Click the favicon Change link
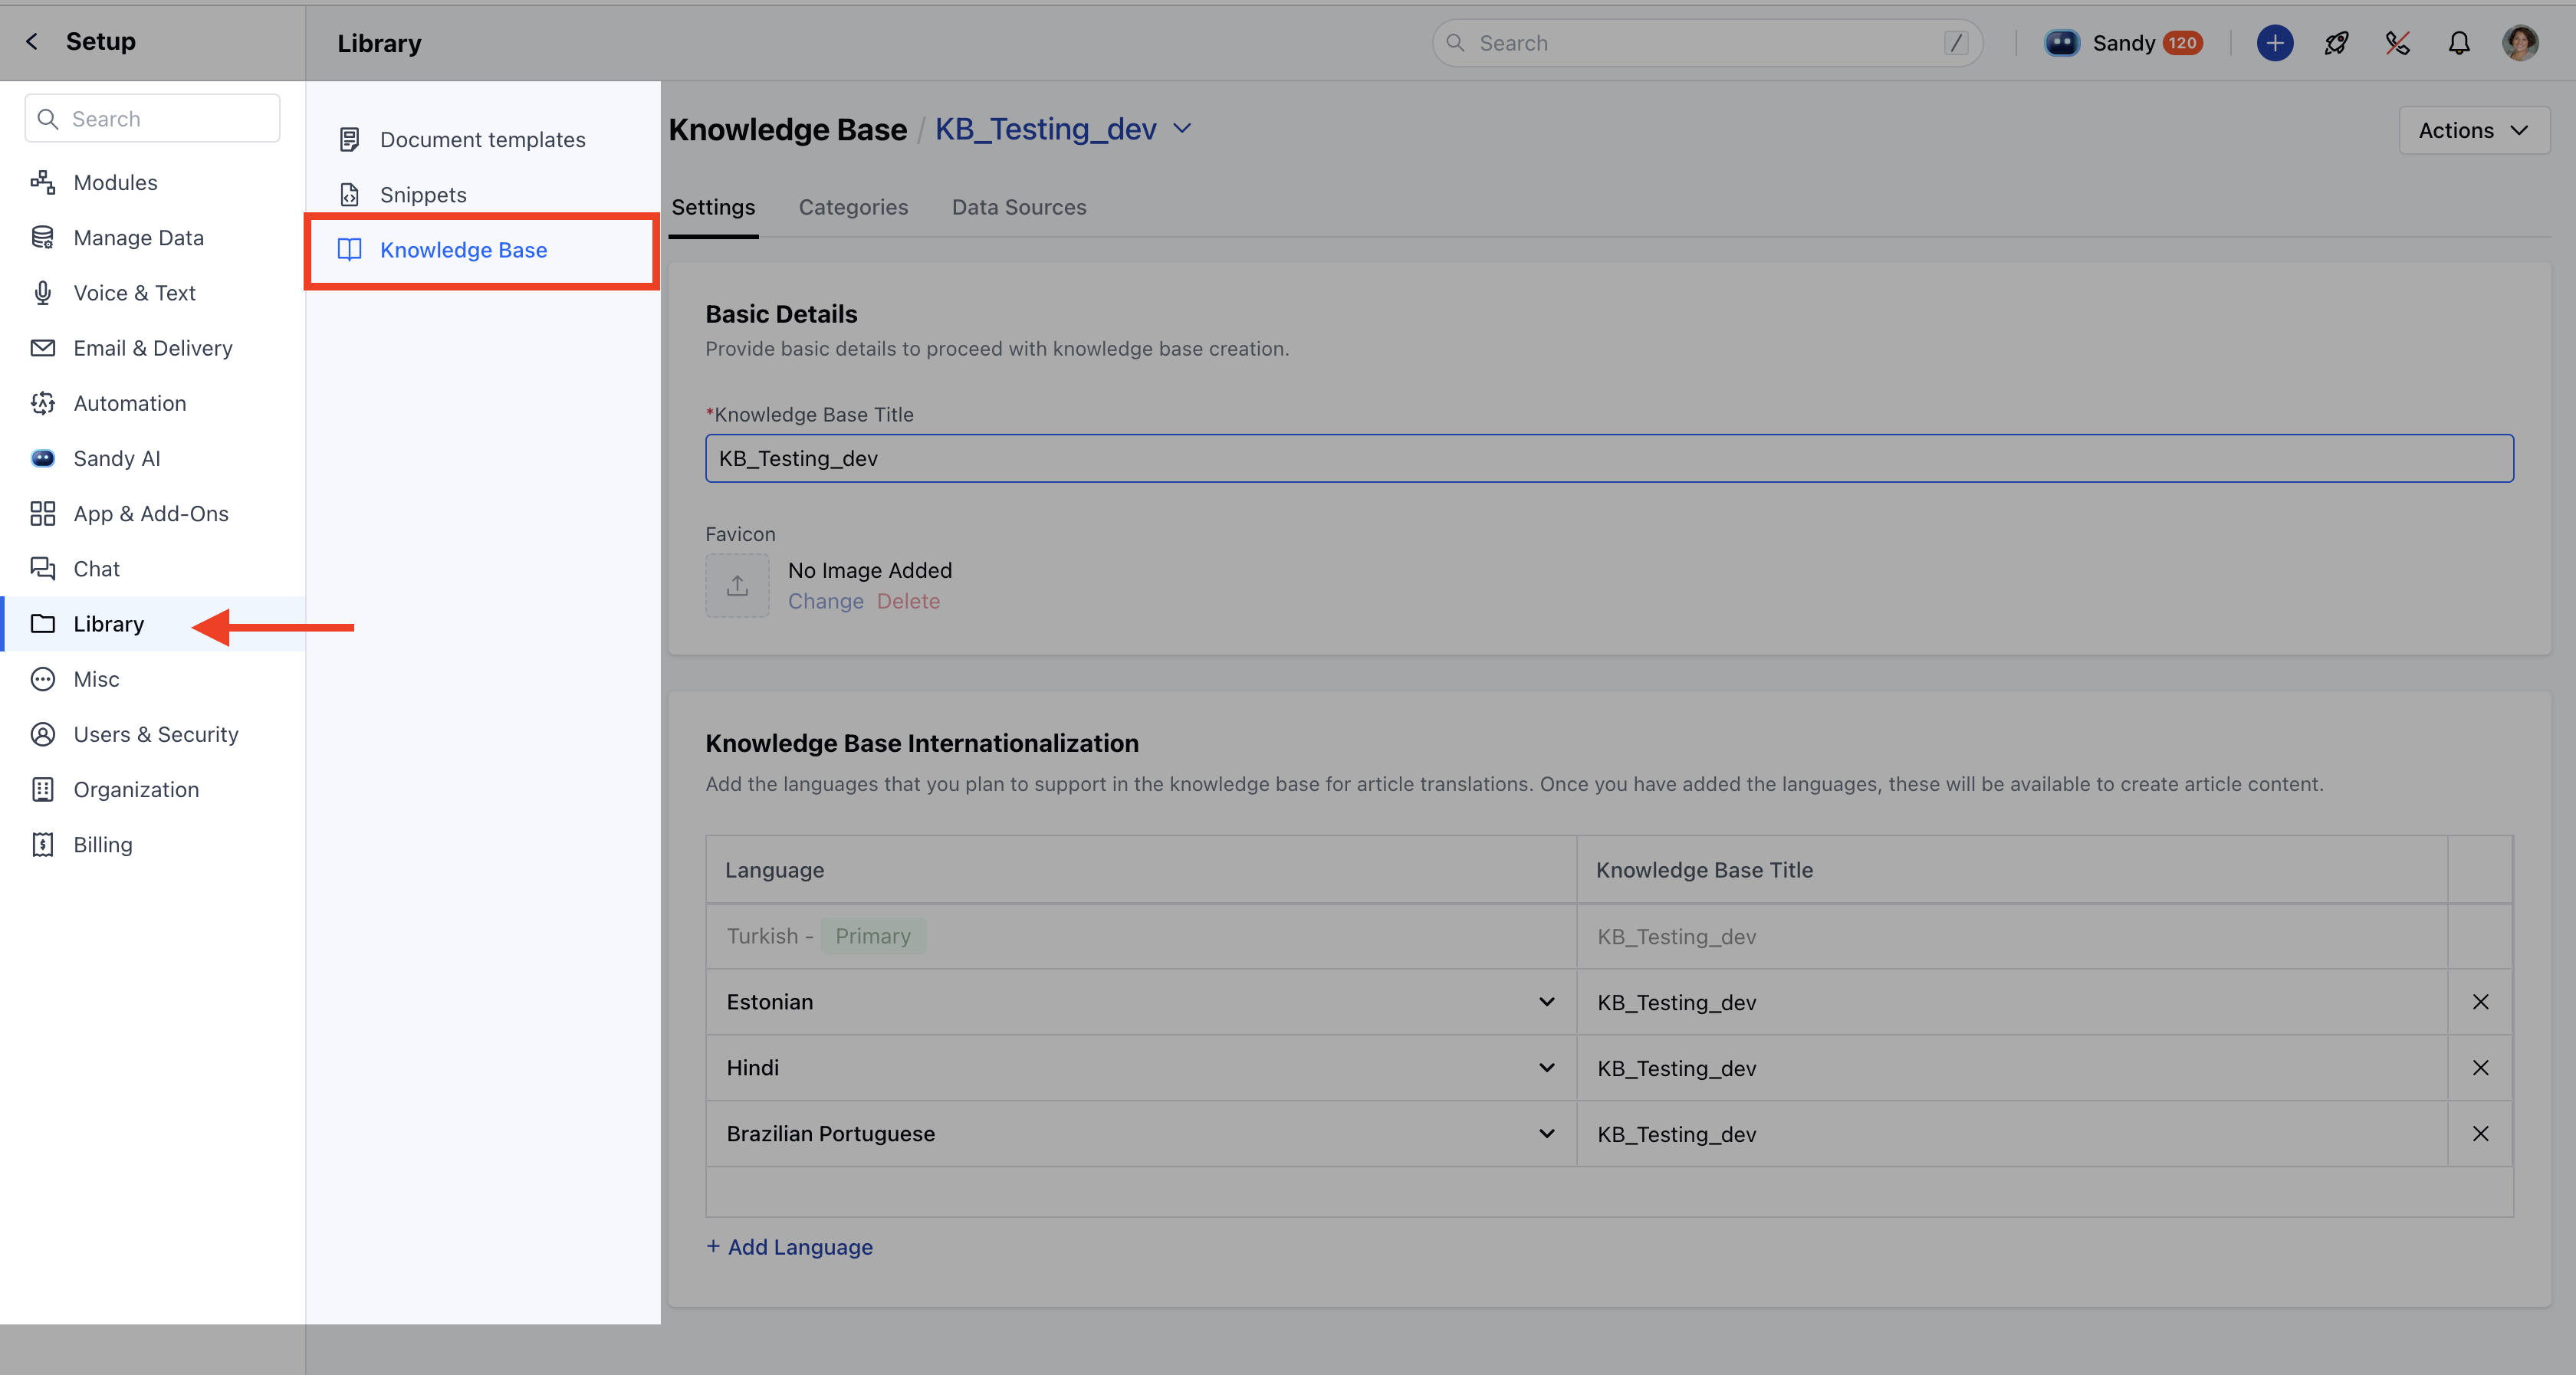This screenshot has width=2576, height=1375. coord(825,601)
